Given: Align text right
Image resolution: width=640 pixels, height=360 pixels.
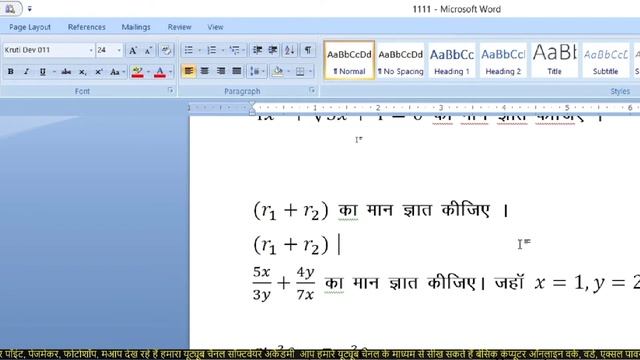Looking at the screenshot, I should pos(221,71).
